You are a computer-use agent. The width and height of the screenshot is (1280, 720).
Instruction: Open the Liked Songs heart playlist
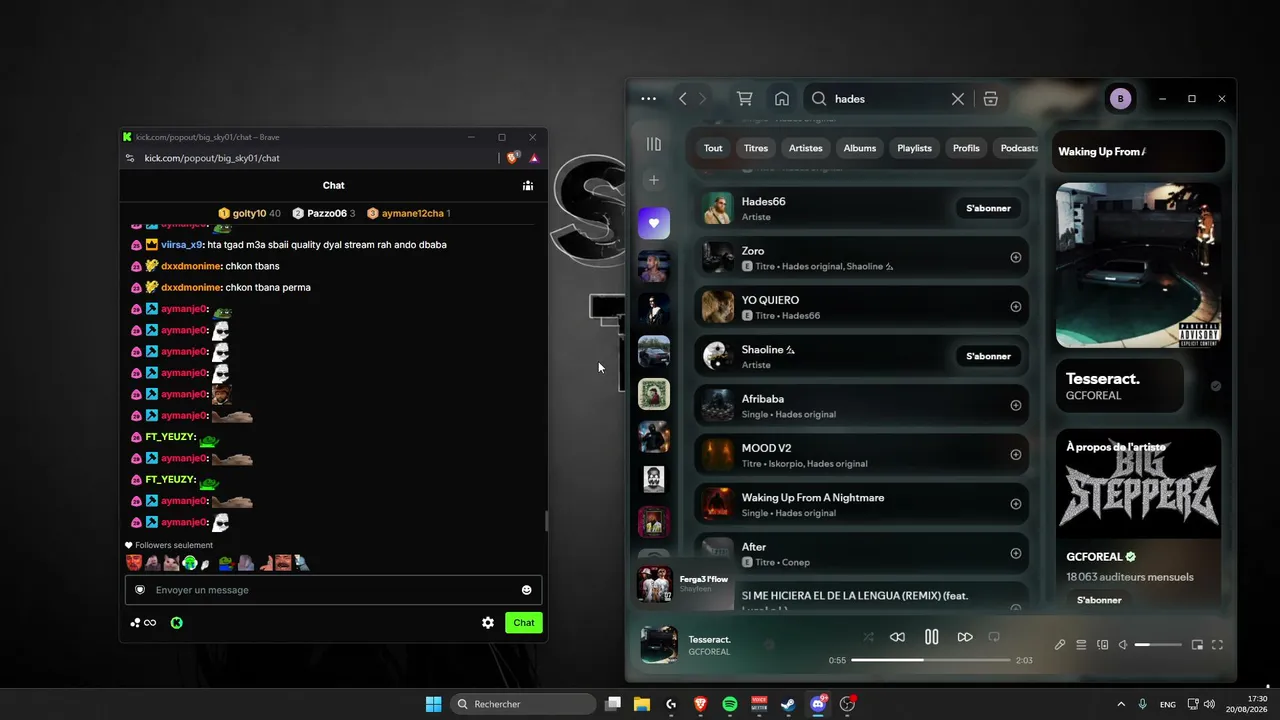pos(654,223)
